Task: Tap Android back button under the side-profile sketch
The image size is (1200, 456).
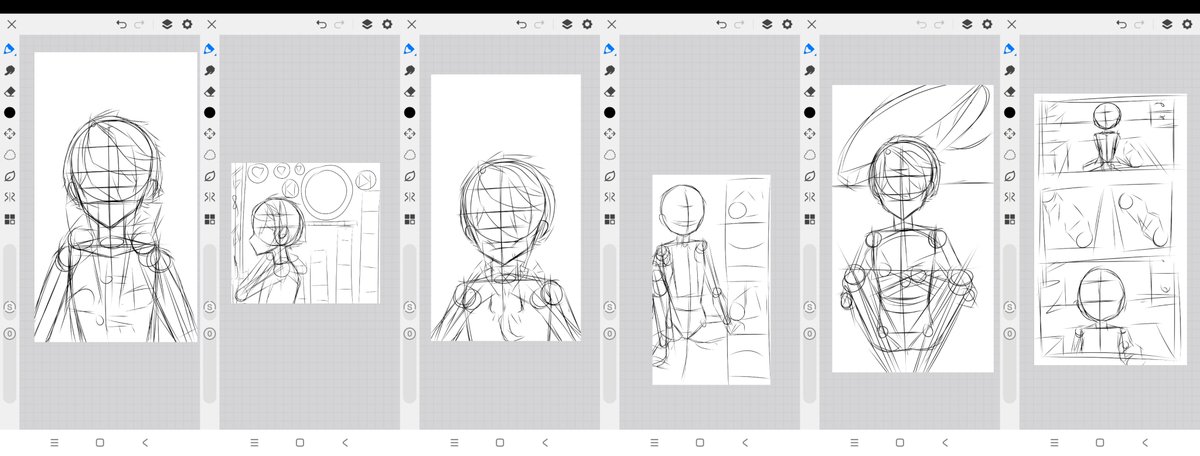Action: coord(345,441)
